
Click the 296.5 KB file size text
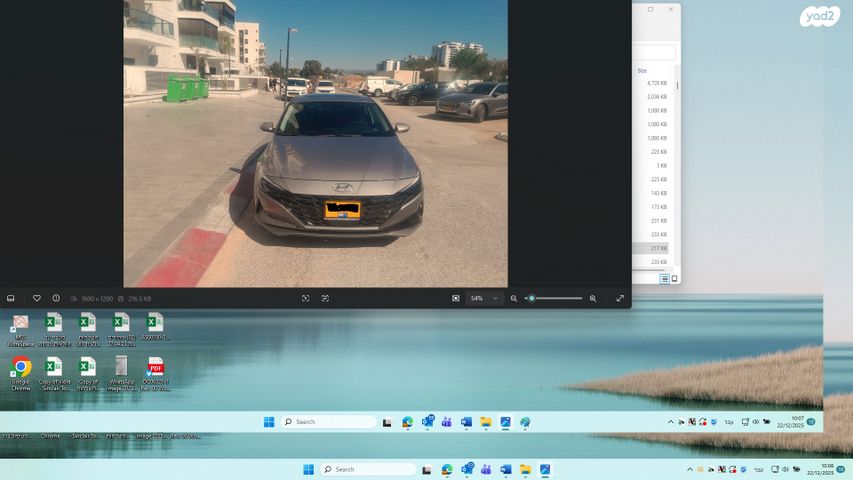point(139,299)
